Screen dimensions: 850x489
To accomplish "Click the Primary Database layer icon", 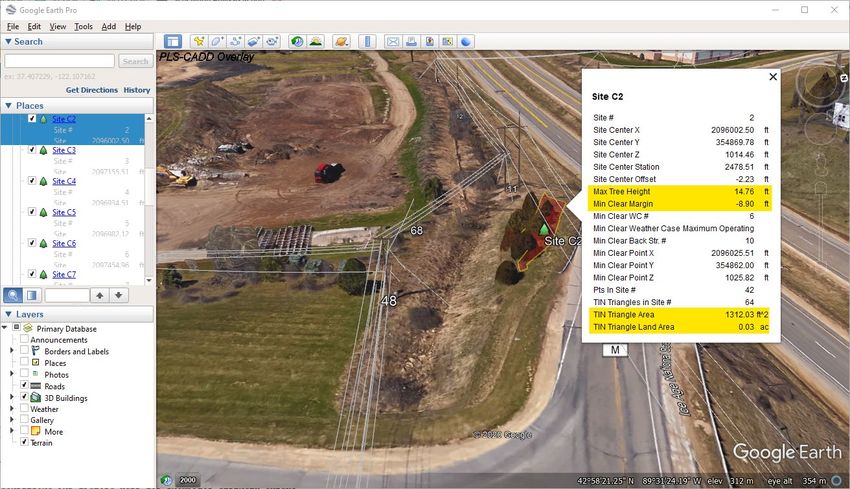I will [28, 328].
